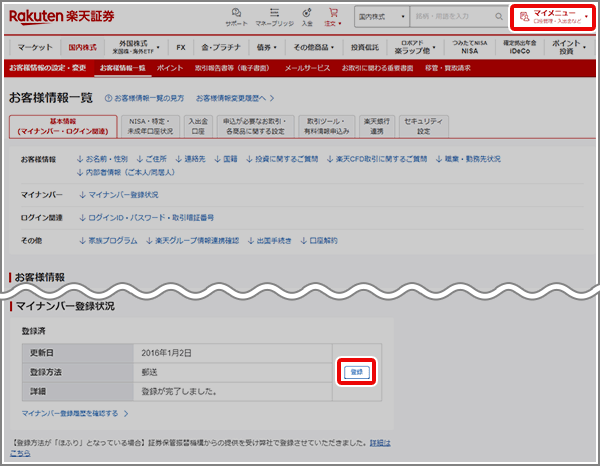
Task: Open the 国内株式 search category dropdown
Action: tap(382, 16)
